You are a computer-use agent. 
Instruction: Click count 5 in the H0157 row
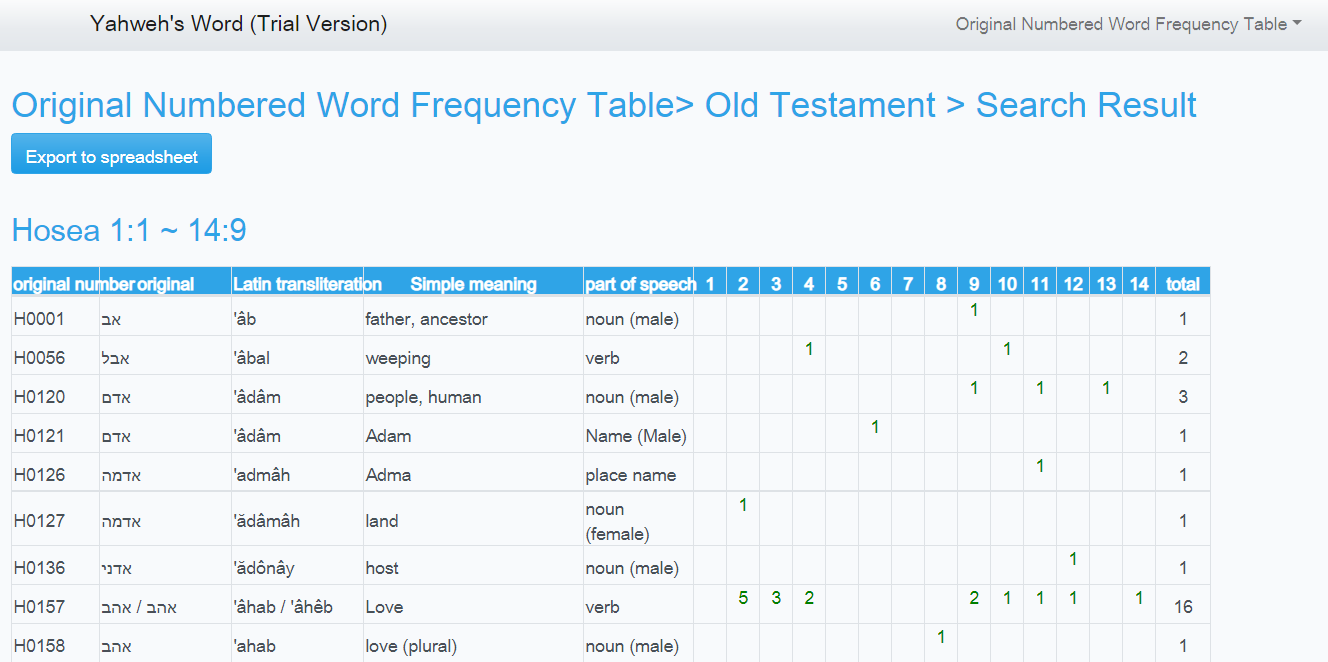(743, 598)
